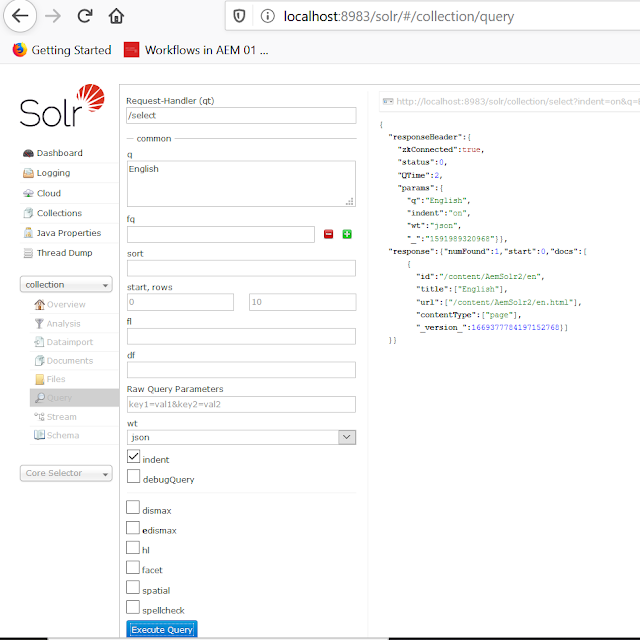The image size is (640, 640).
Task: Reload the page with the refresh icon
Action: (x=84, y=16)
